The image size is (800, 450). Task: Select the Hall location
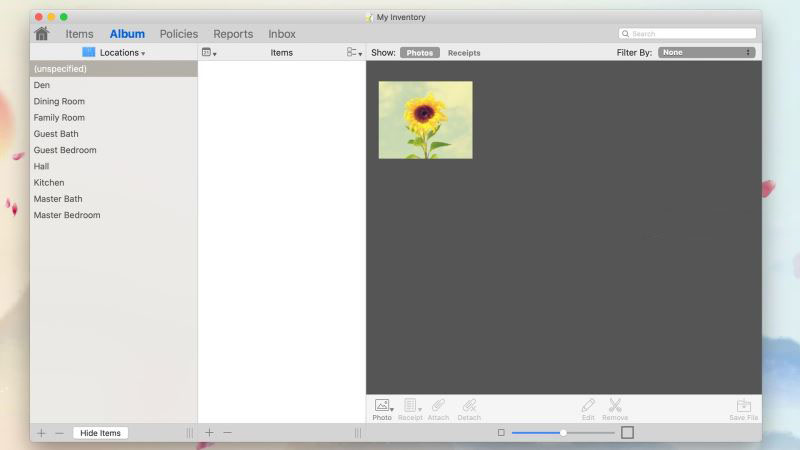tap(114, 166)
